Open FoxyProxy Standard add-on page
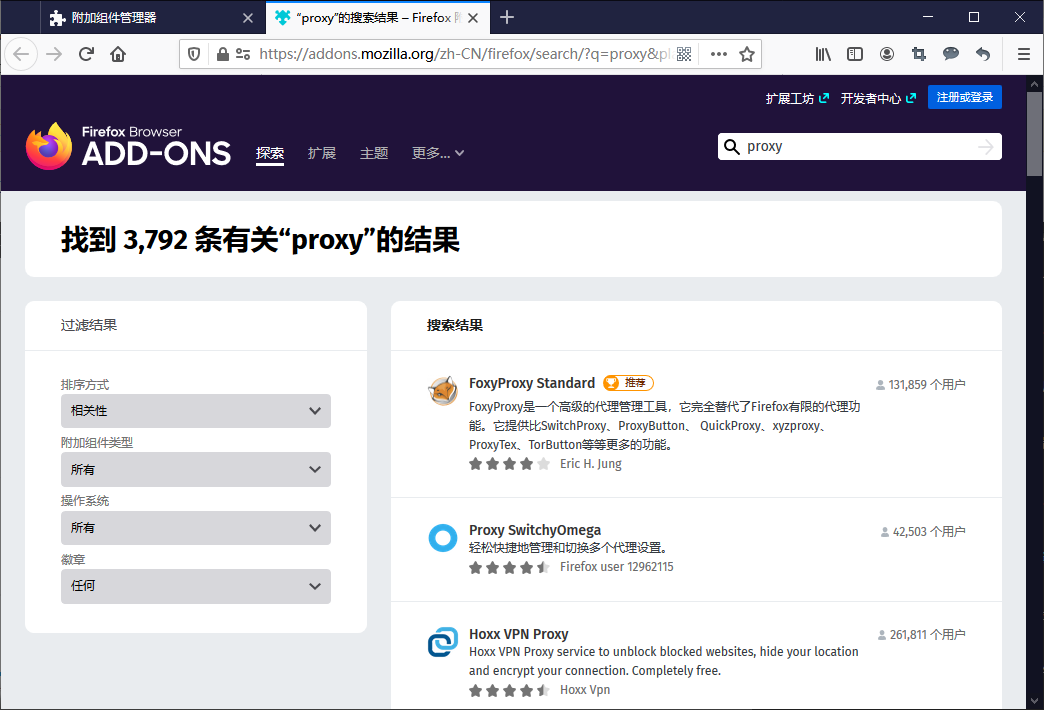 point(532,383)
